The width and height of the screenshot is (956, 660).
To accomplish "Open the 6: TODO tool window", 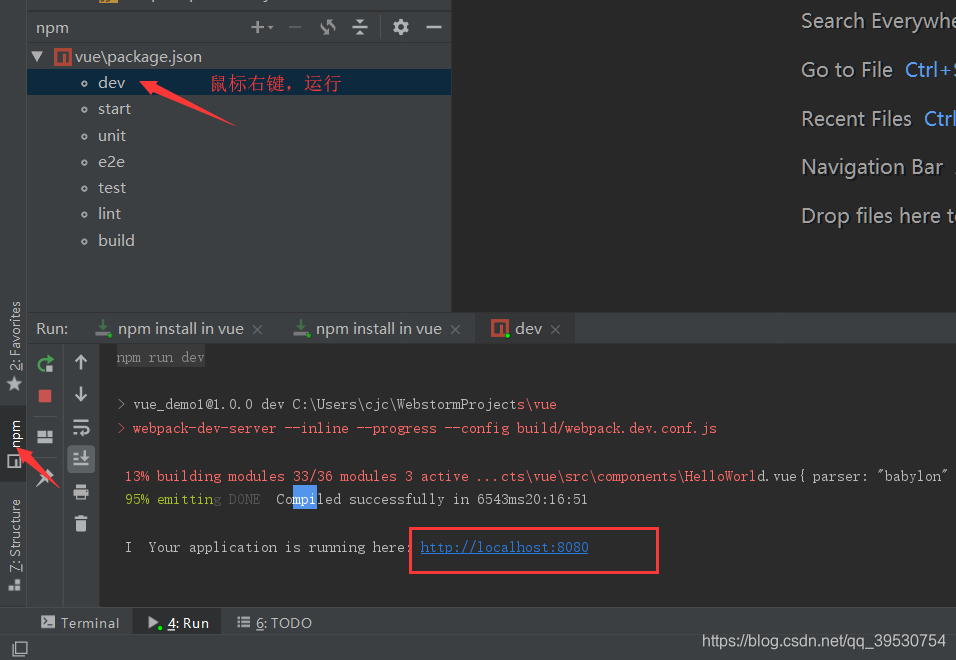I will (x=273, y=622).
